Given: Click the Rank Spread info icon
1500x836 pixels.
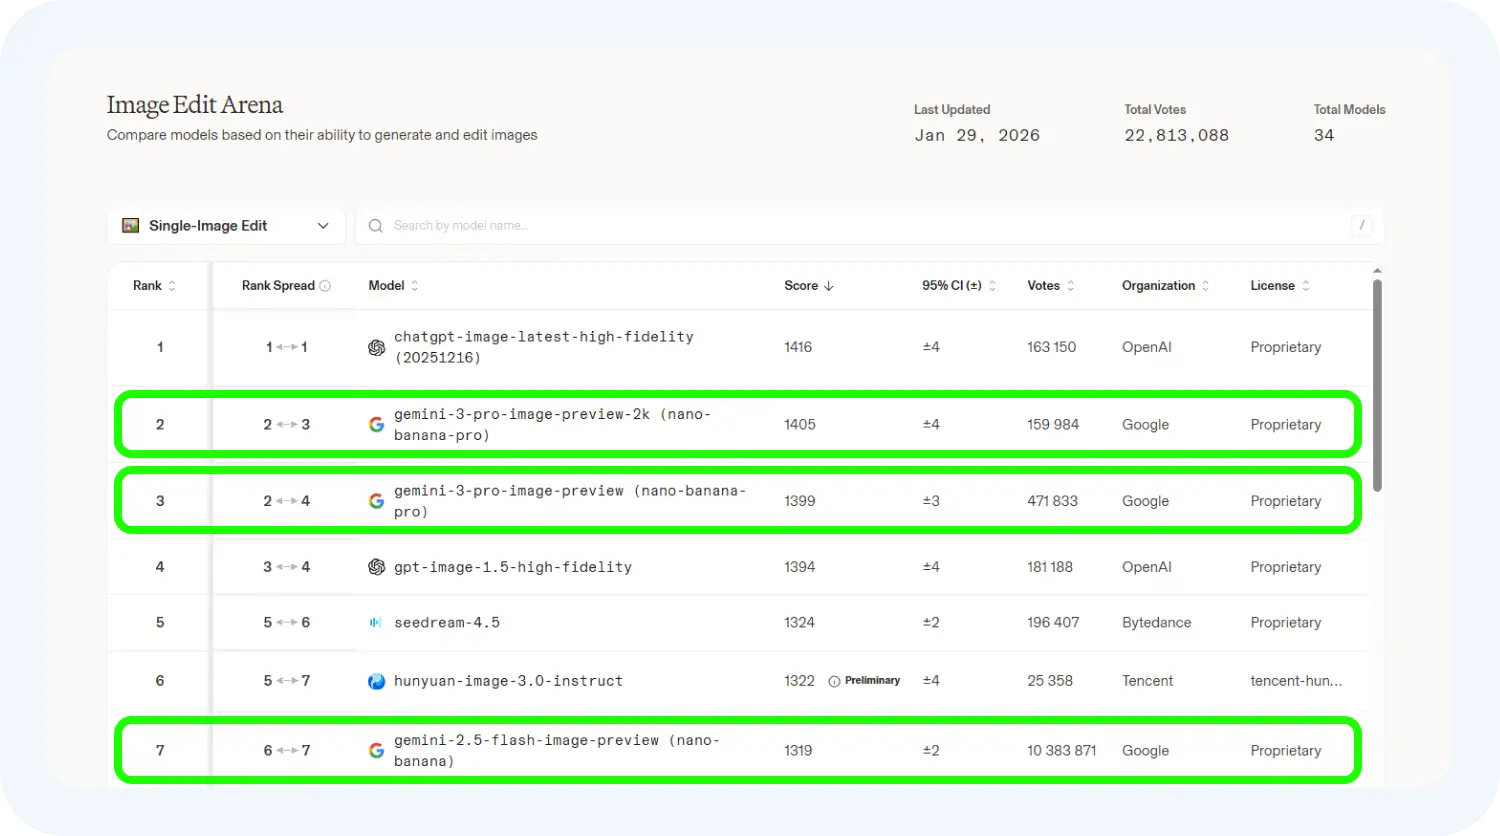Looking at the screenshot, I should (x=325, y=286).
